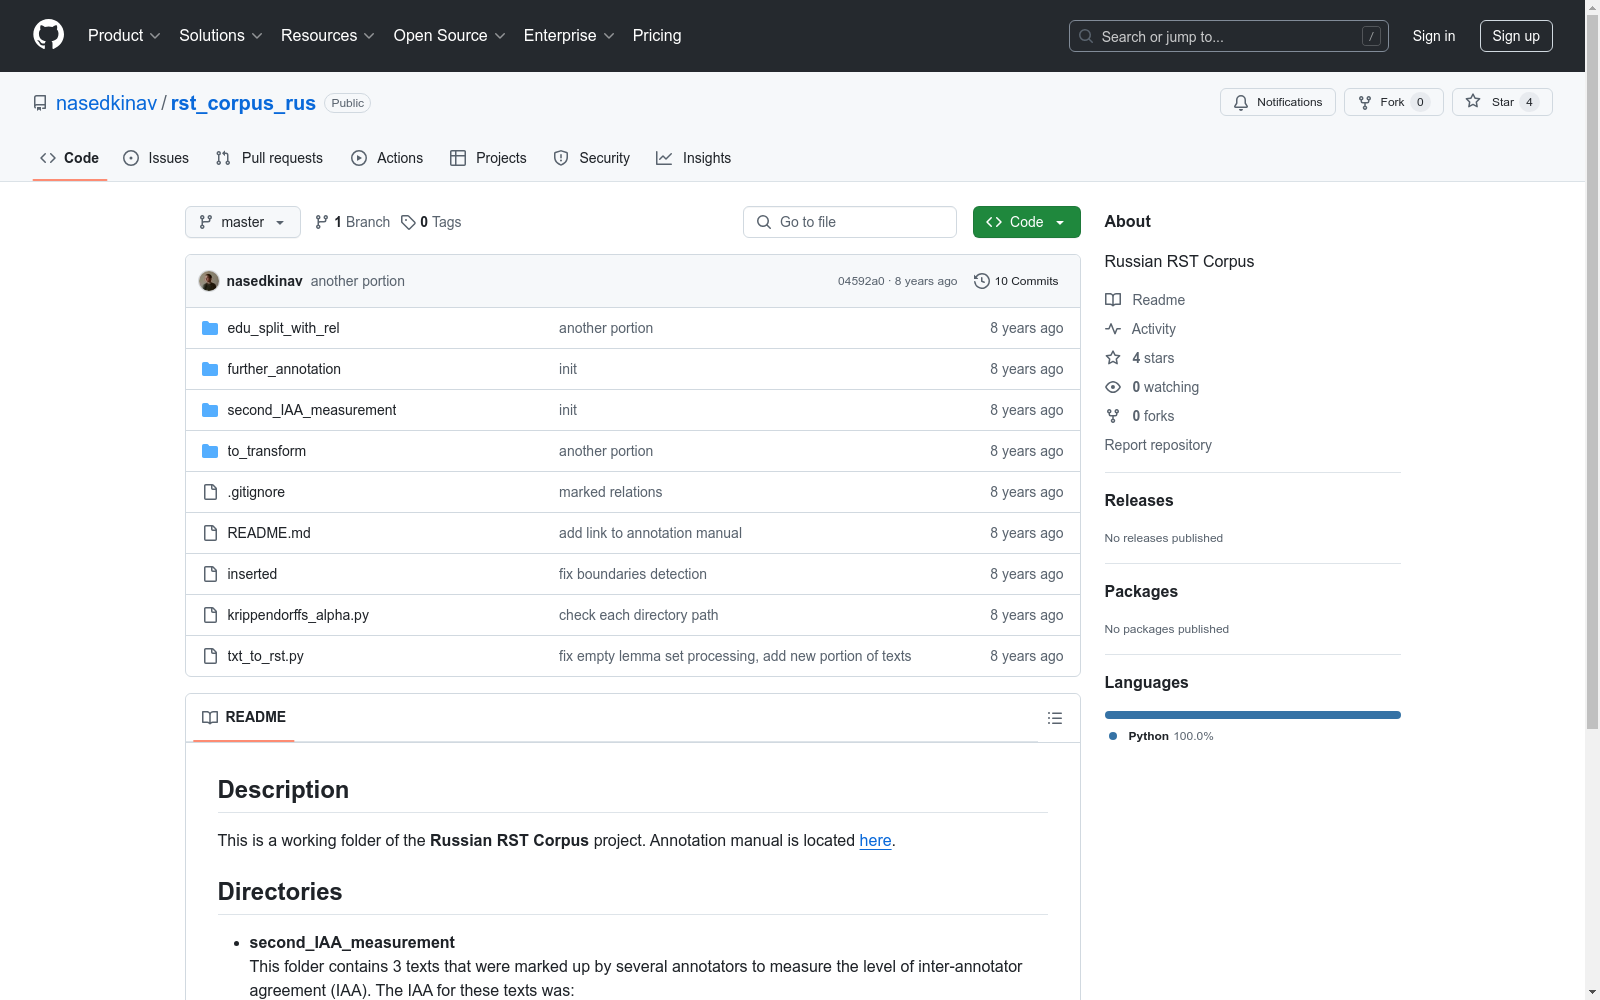Click the second_IAA_measurement folder icon
This screenshot has width=1600, height=1000.
210,410
